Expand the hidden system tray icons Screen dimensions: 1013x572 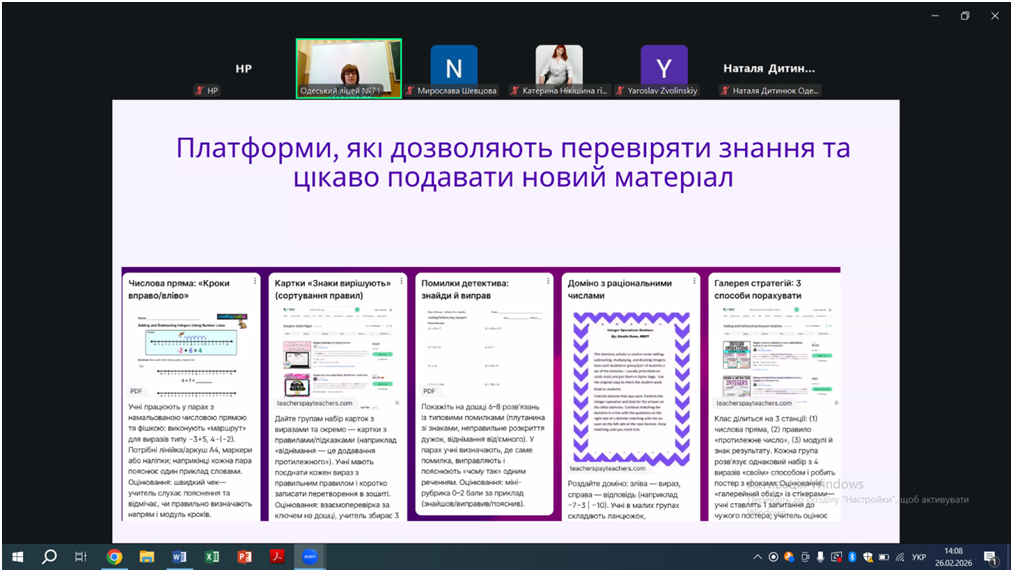click(x=757, y=557)
